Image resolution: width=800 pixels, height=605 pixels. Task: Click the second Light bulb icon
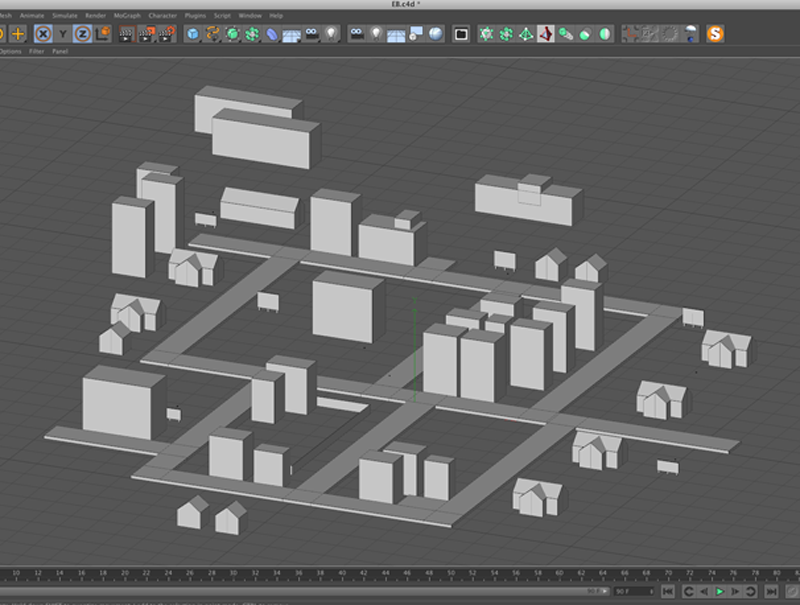click(x=377, y=34)
